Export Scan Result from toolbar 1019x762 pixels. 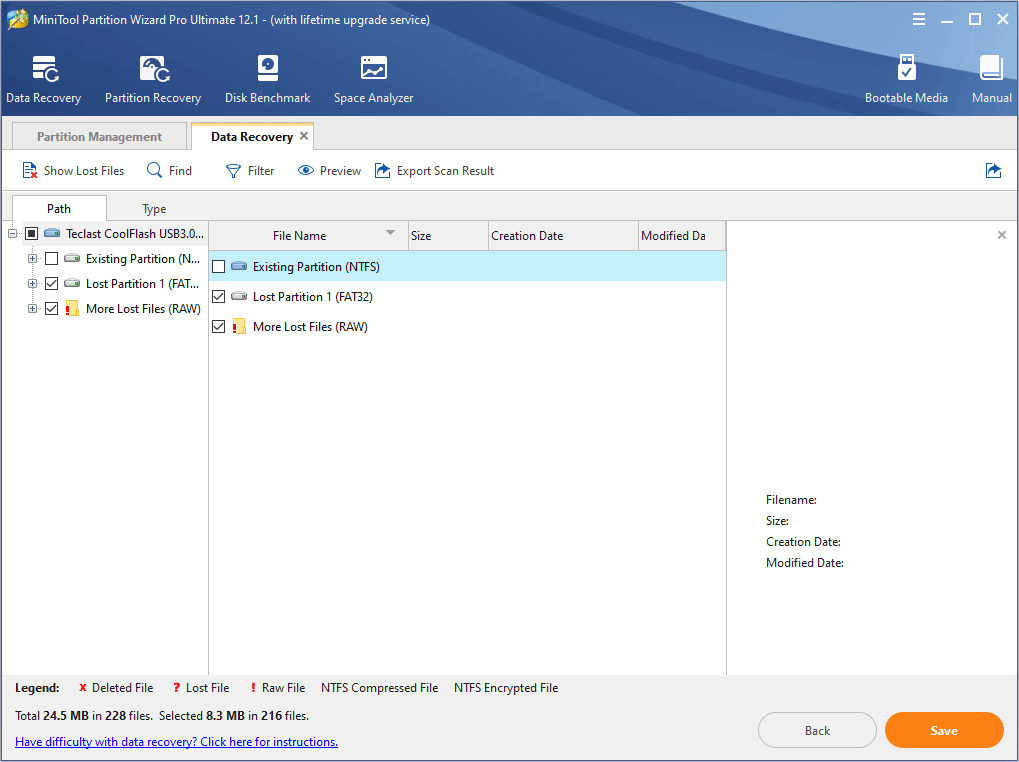[435, 171]
